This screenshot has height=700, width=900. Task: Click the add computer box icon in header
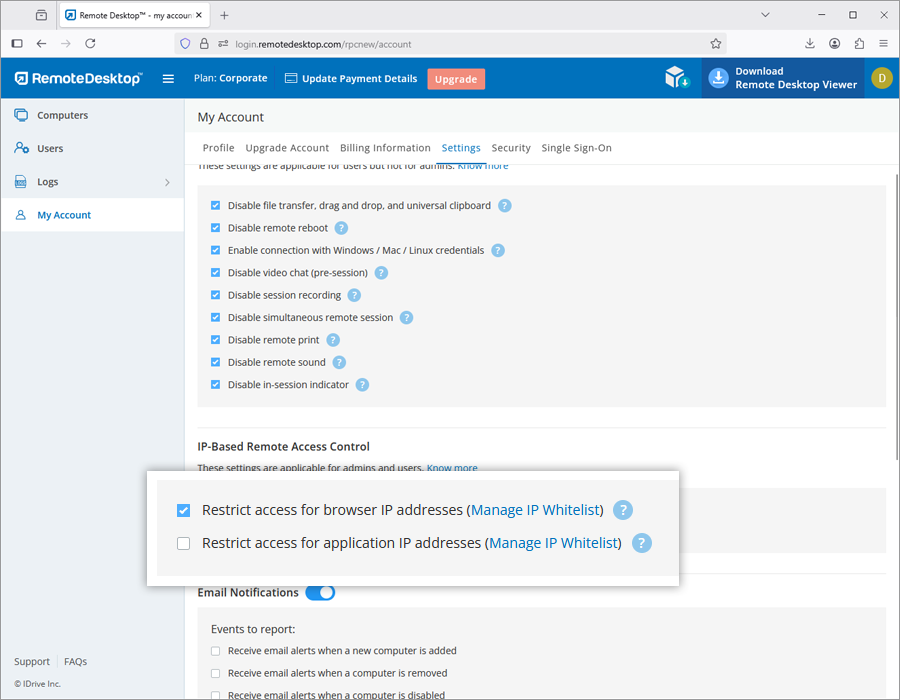click(x=677, y=79)
